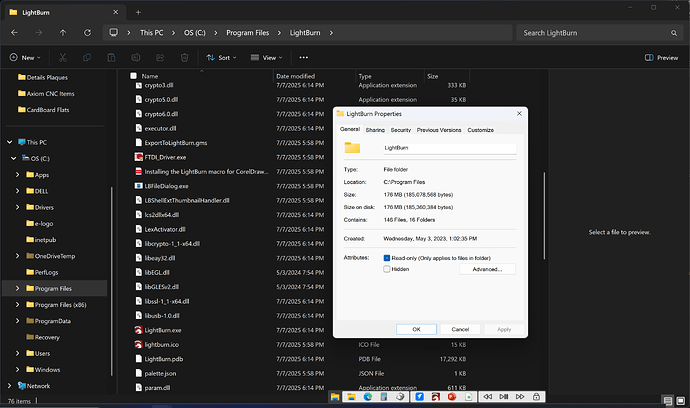Open the View dropdown menu
The width and height of the screenshot is (690, 408).
point(266,58)
